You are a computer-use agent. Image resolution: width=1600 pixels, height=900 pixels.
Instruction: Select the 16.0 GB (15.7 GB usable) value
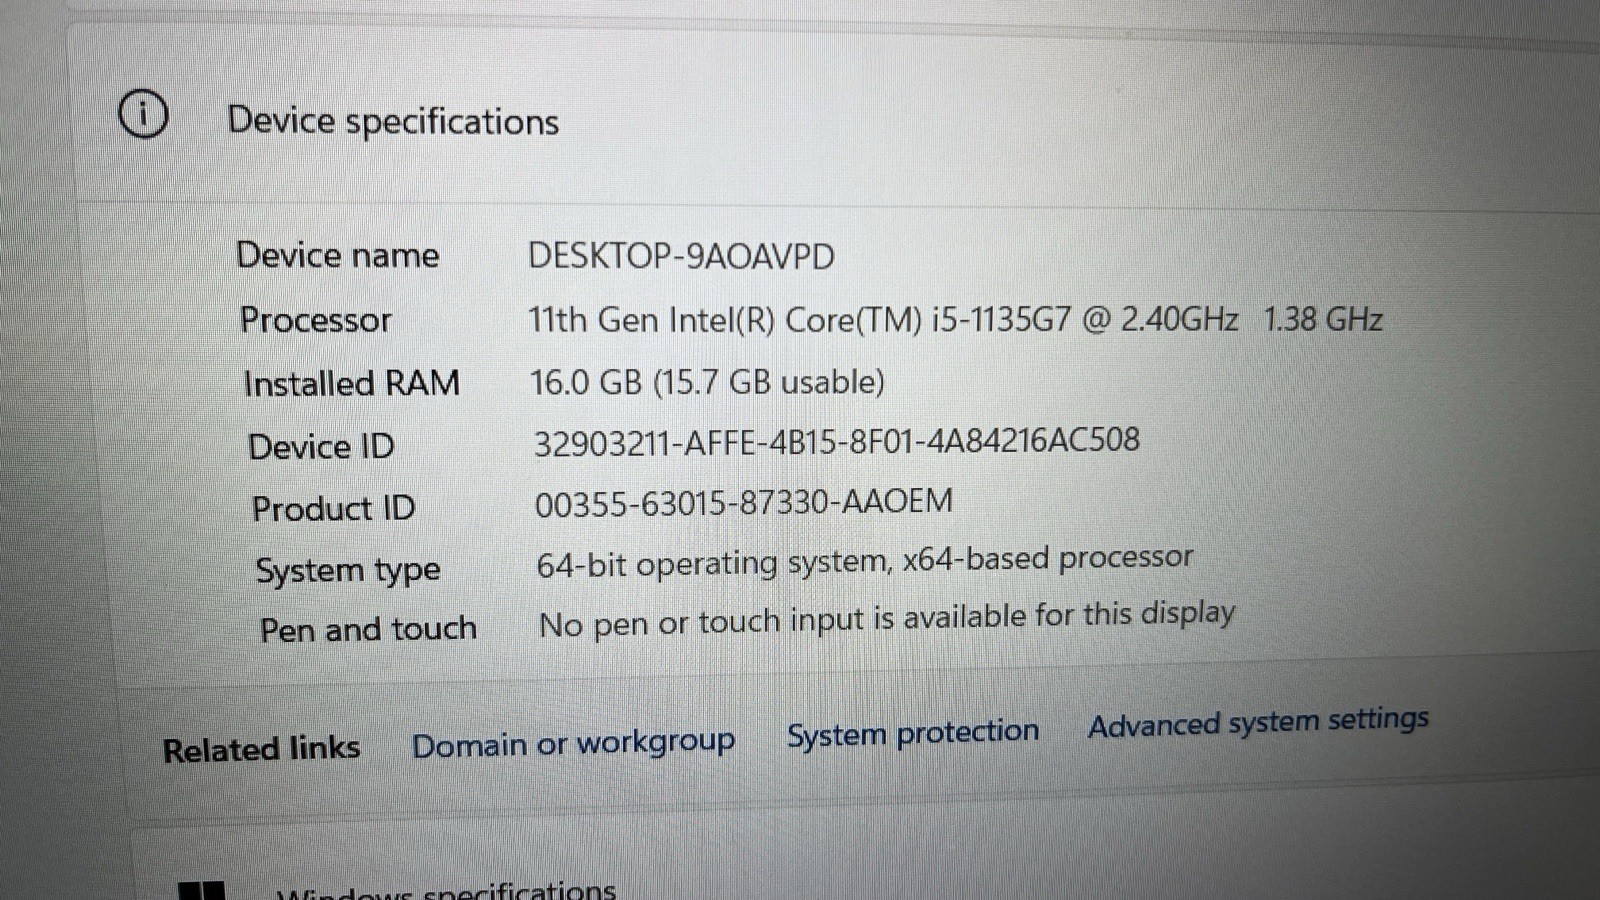click(707, 382)
